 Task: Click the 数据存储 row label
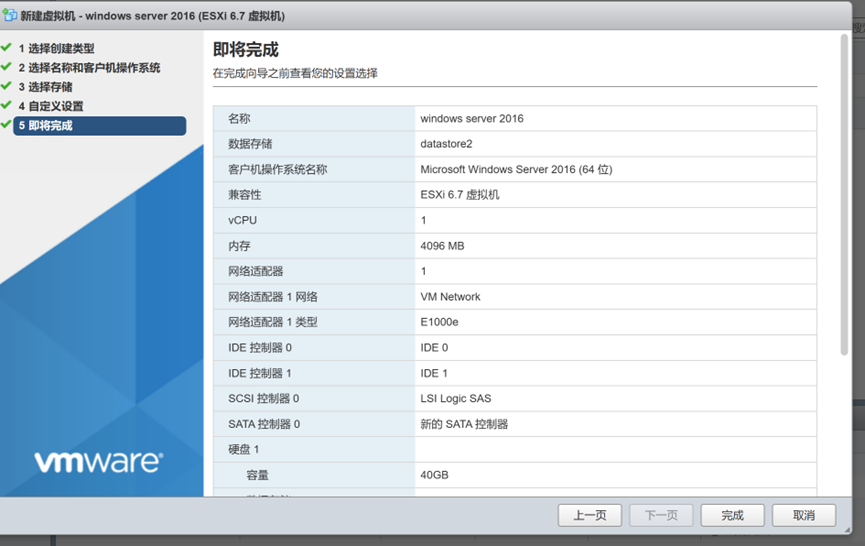(250, 144)
